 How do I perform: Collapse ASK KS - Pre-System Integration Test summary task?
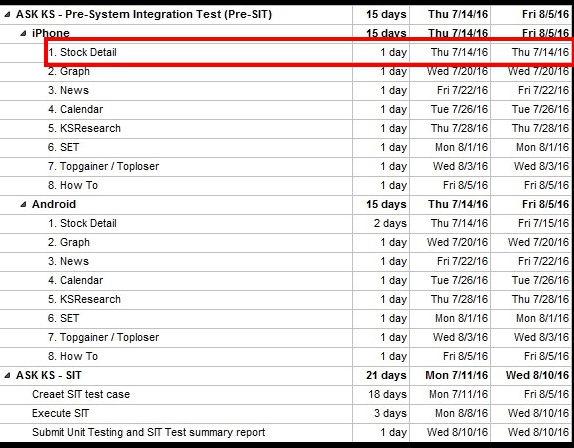coord(7,15)
